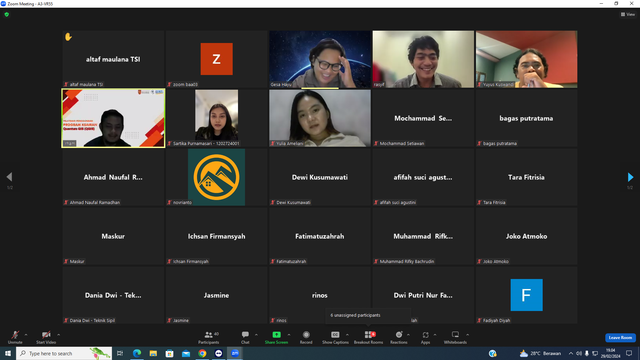Select Sartika Purnamasari's video tile
This screenshot has width=640, height=360.
216,118
